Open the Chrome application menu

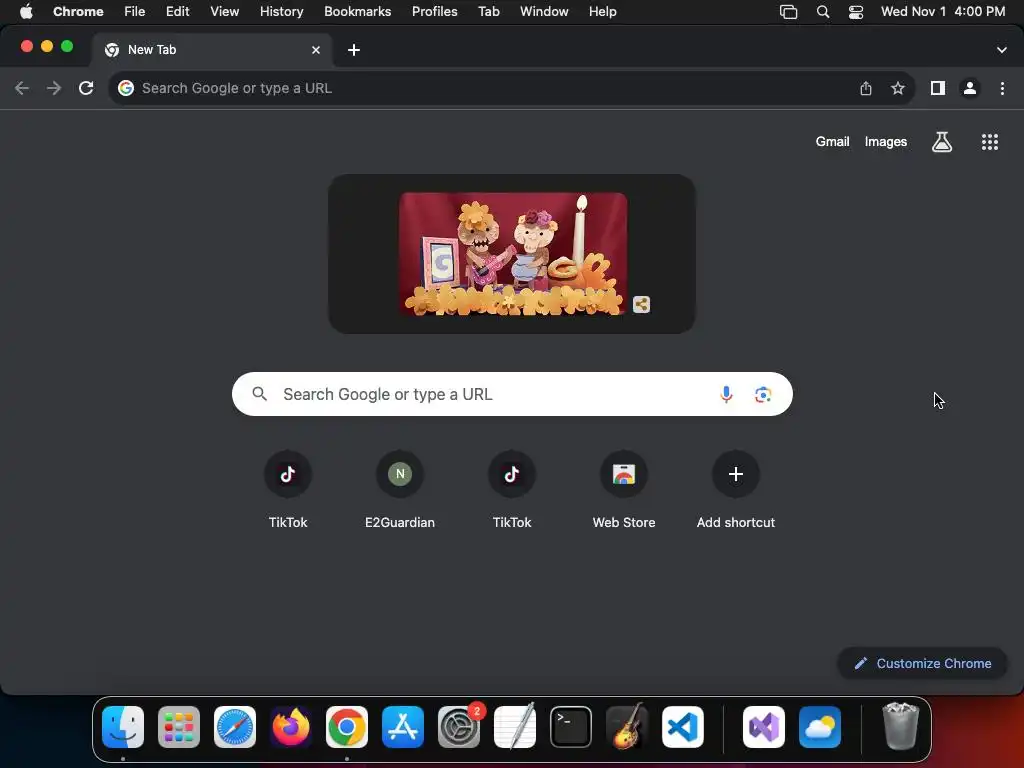click(x=78, y=11)
